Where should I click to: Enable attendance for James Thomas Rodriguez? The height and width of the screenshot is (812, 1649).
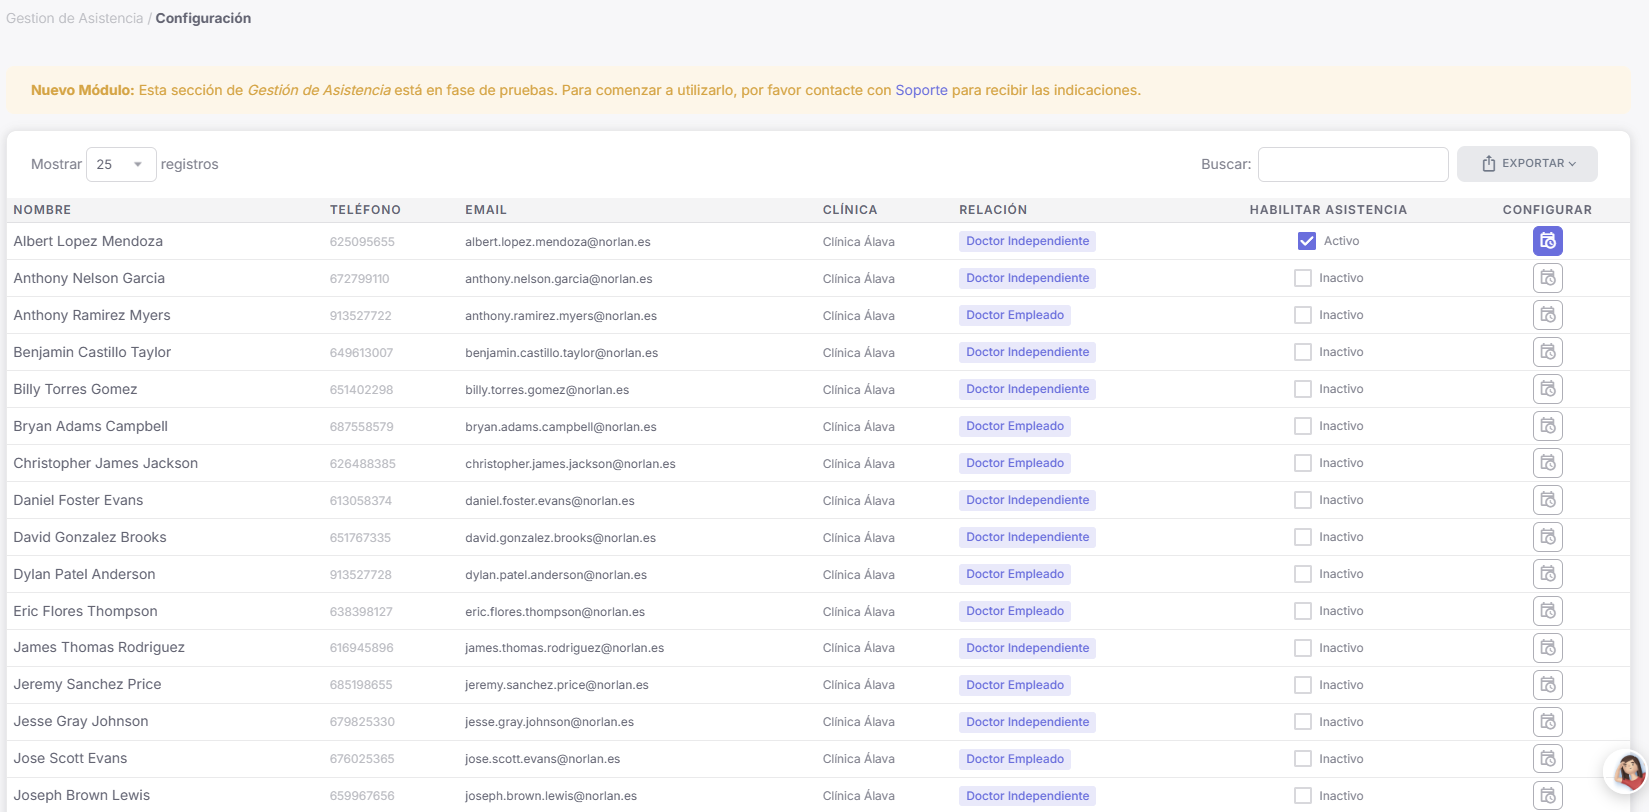(1302, 648)
